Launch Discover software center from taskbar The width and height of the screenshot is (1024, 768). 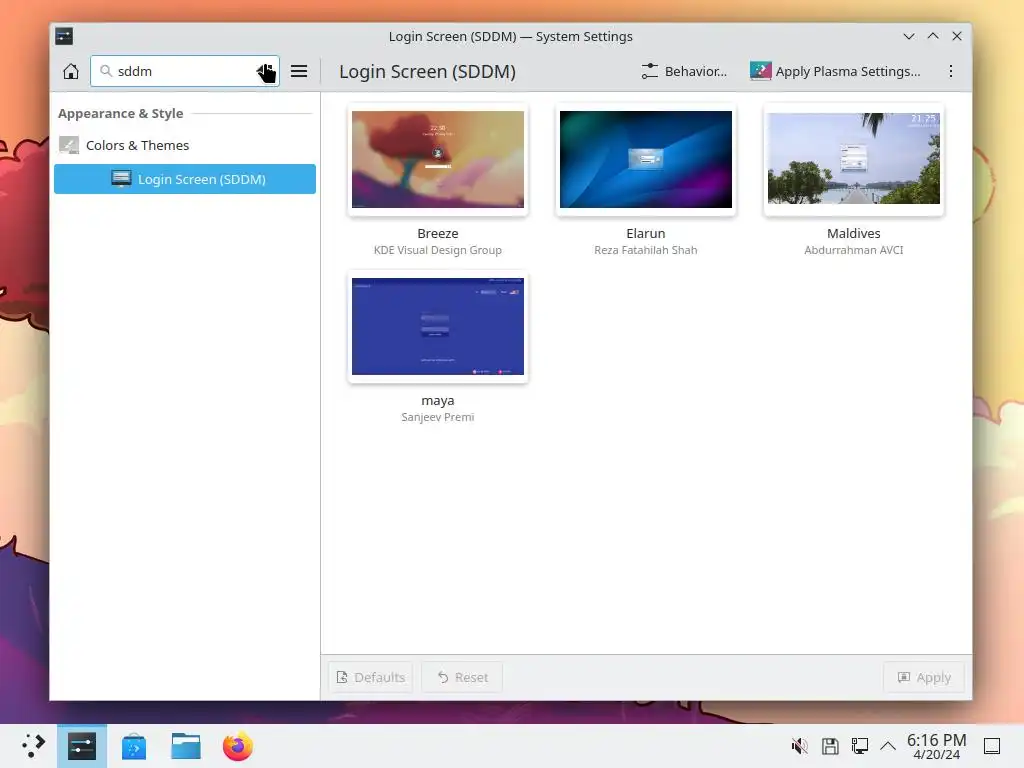[134, 746]
